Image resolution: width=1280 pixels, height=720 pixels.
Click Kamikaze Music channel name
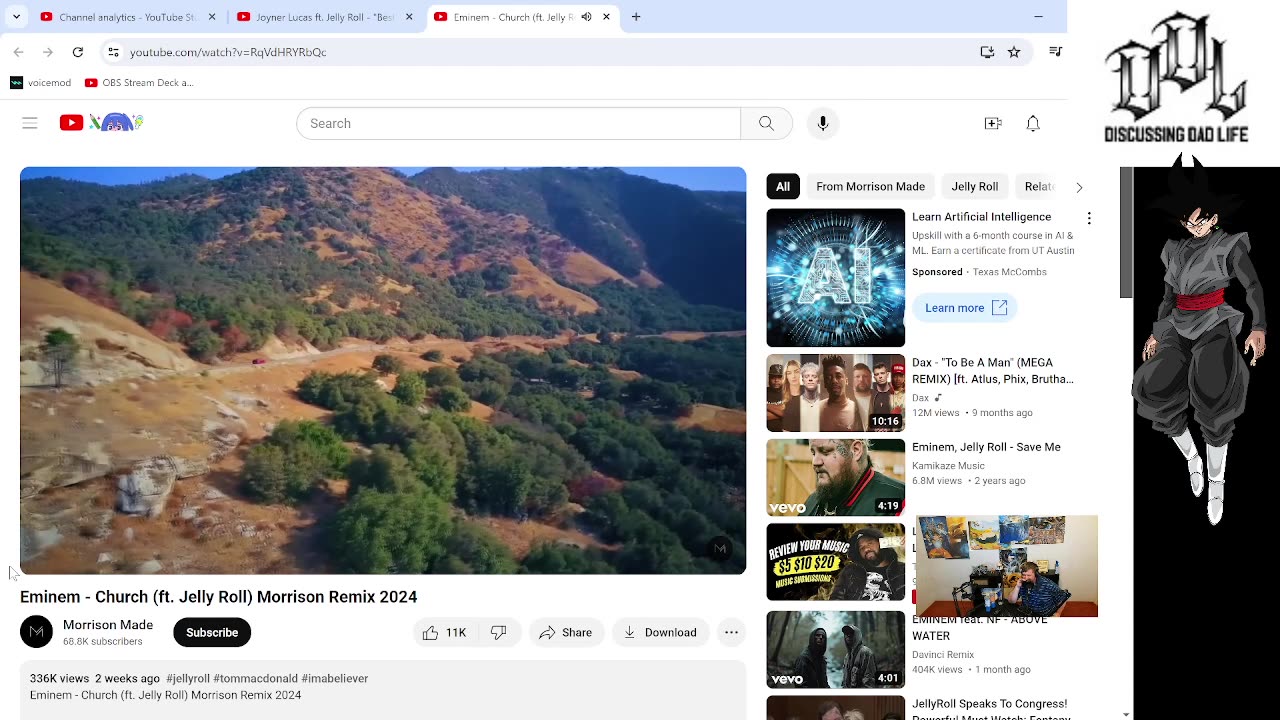pos(948,466)
